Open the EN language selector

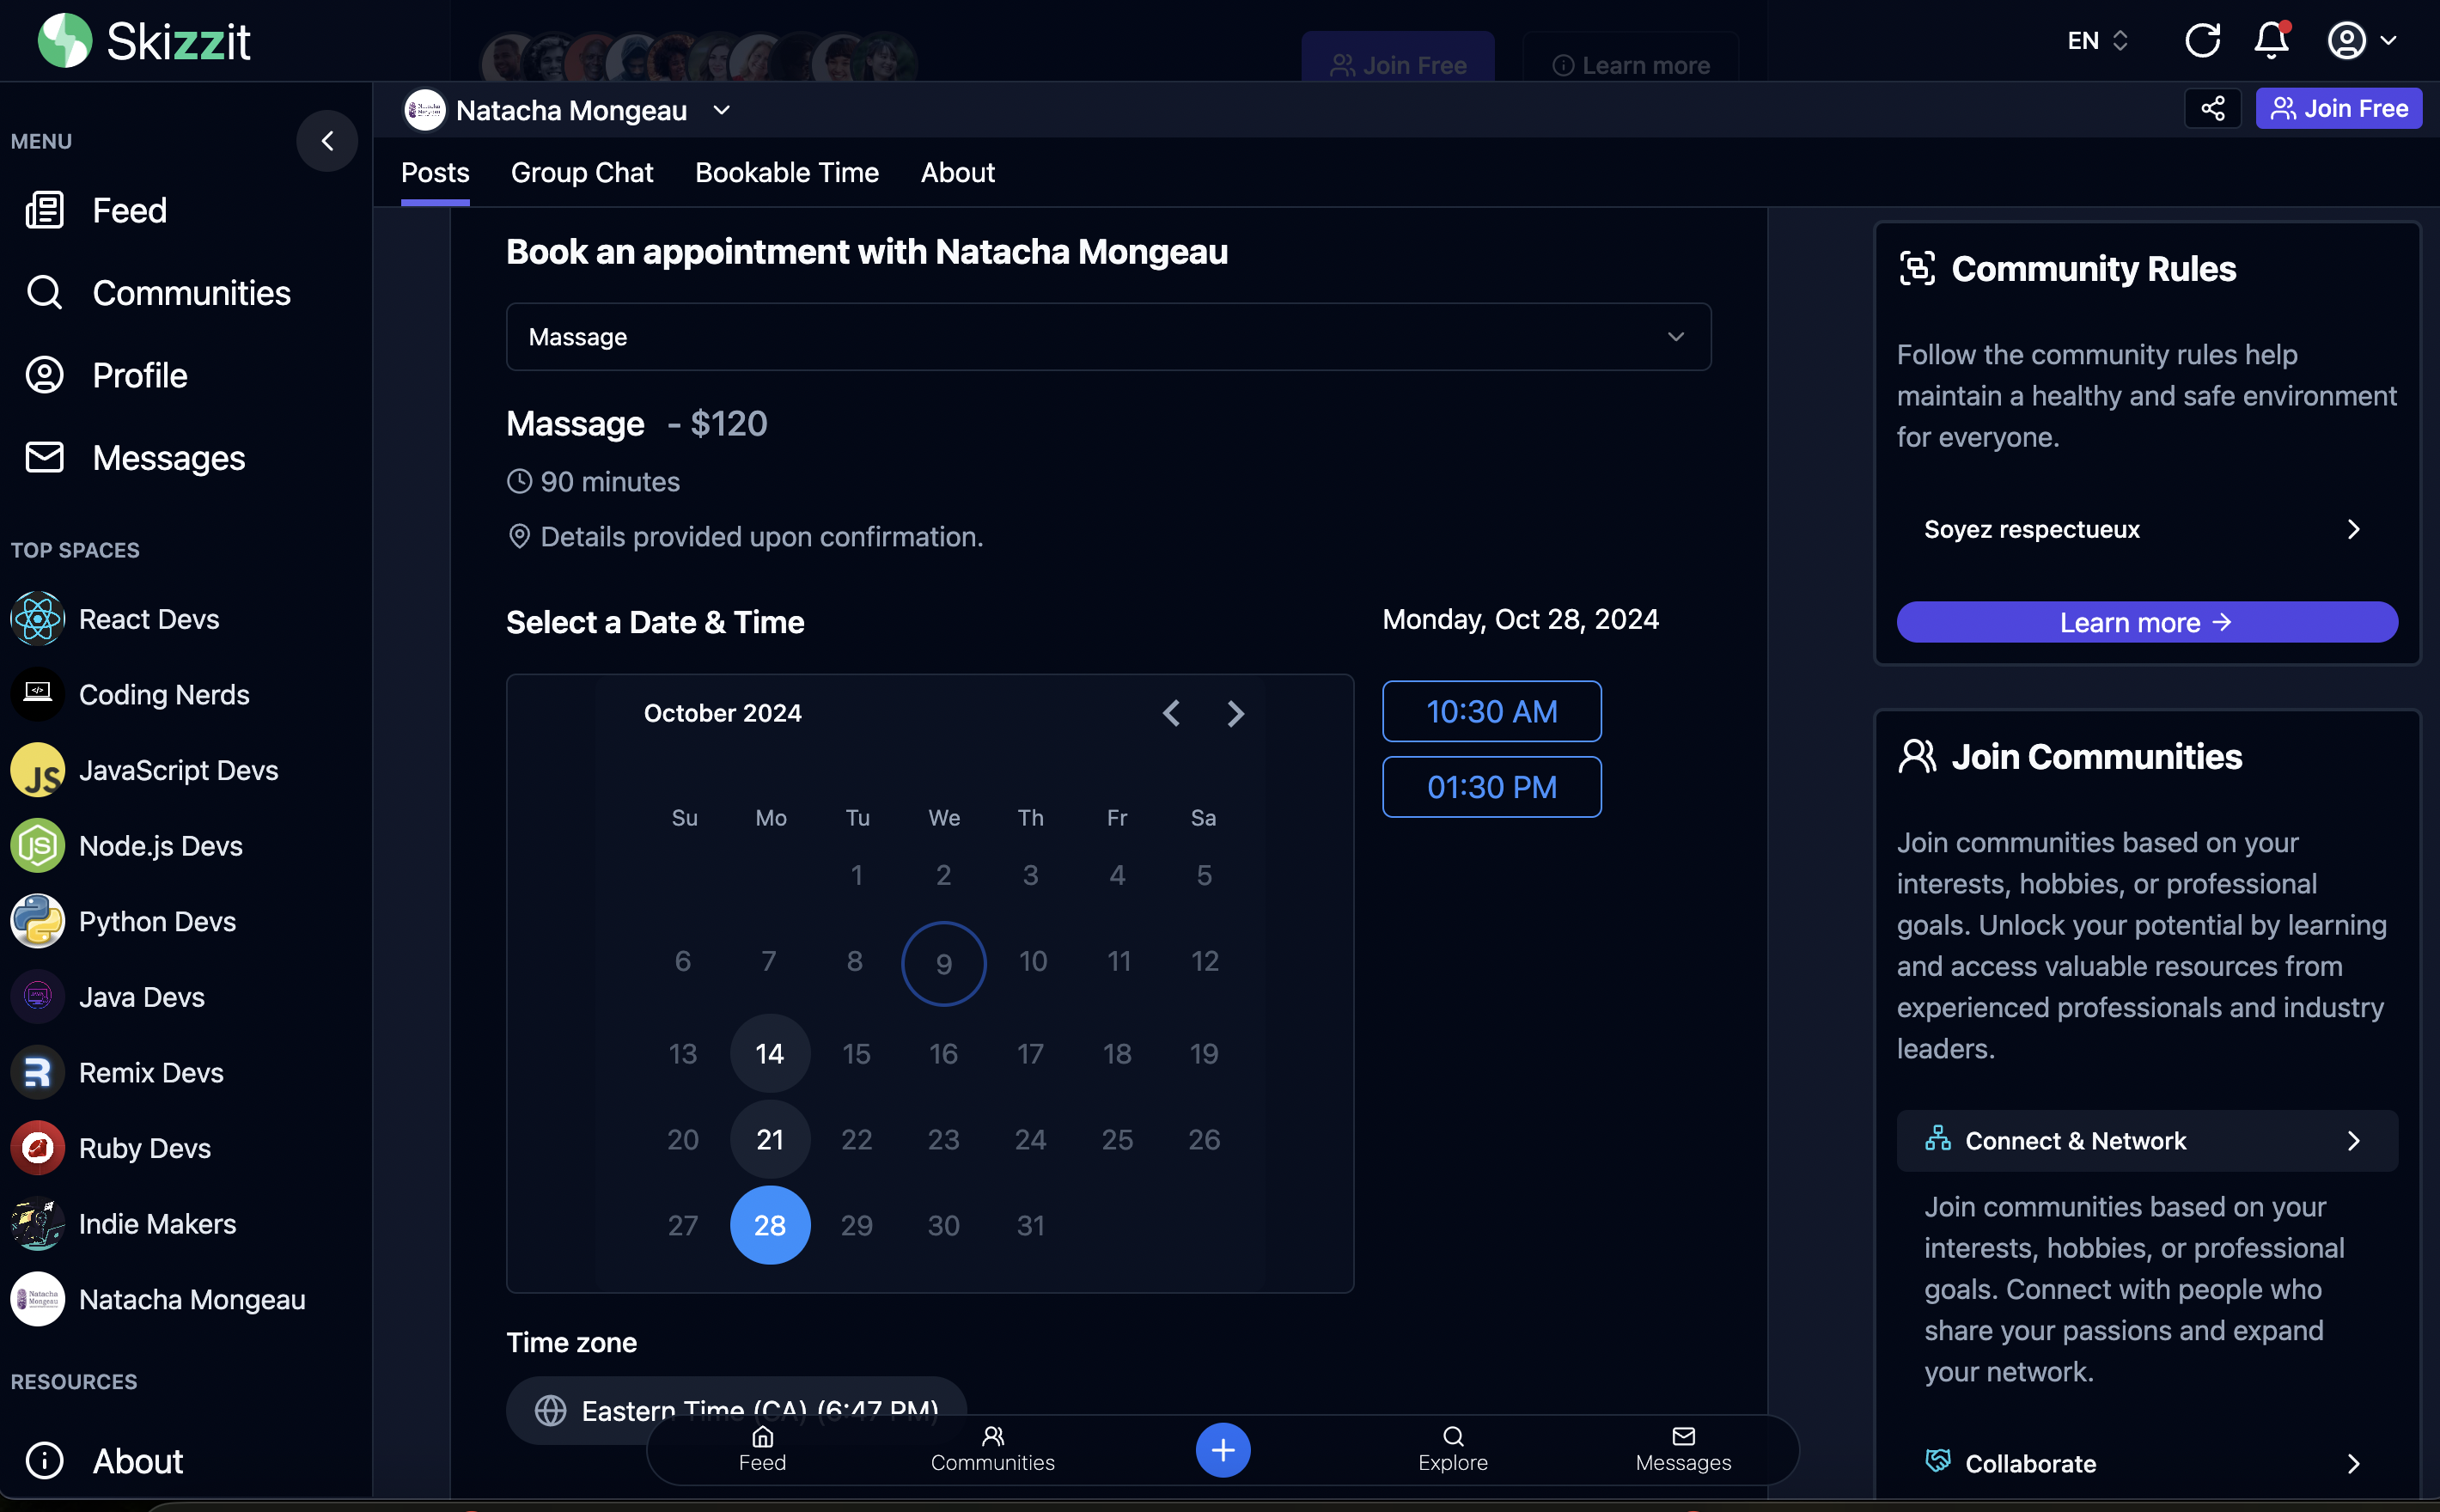[x=2097, y=41]
